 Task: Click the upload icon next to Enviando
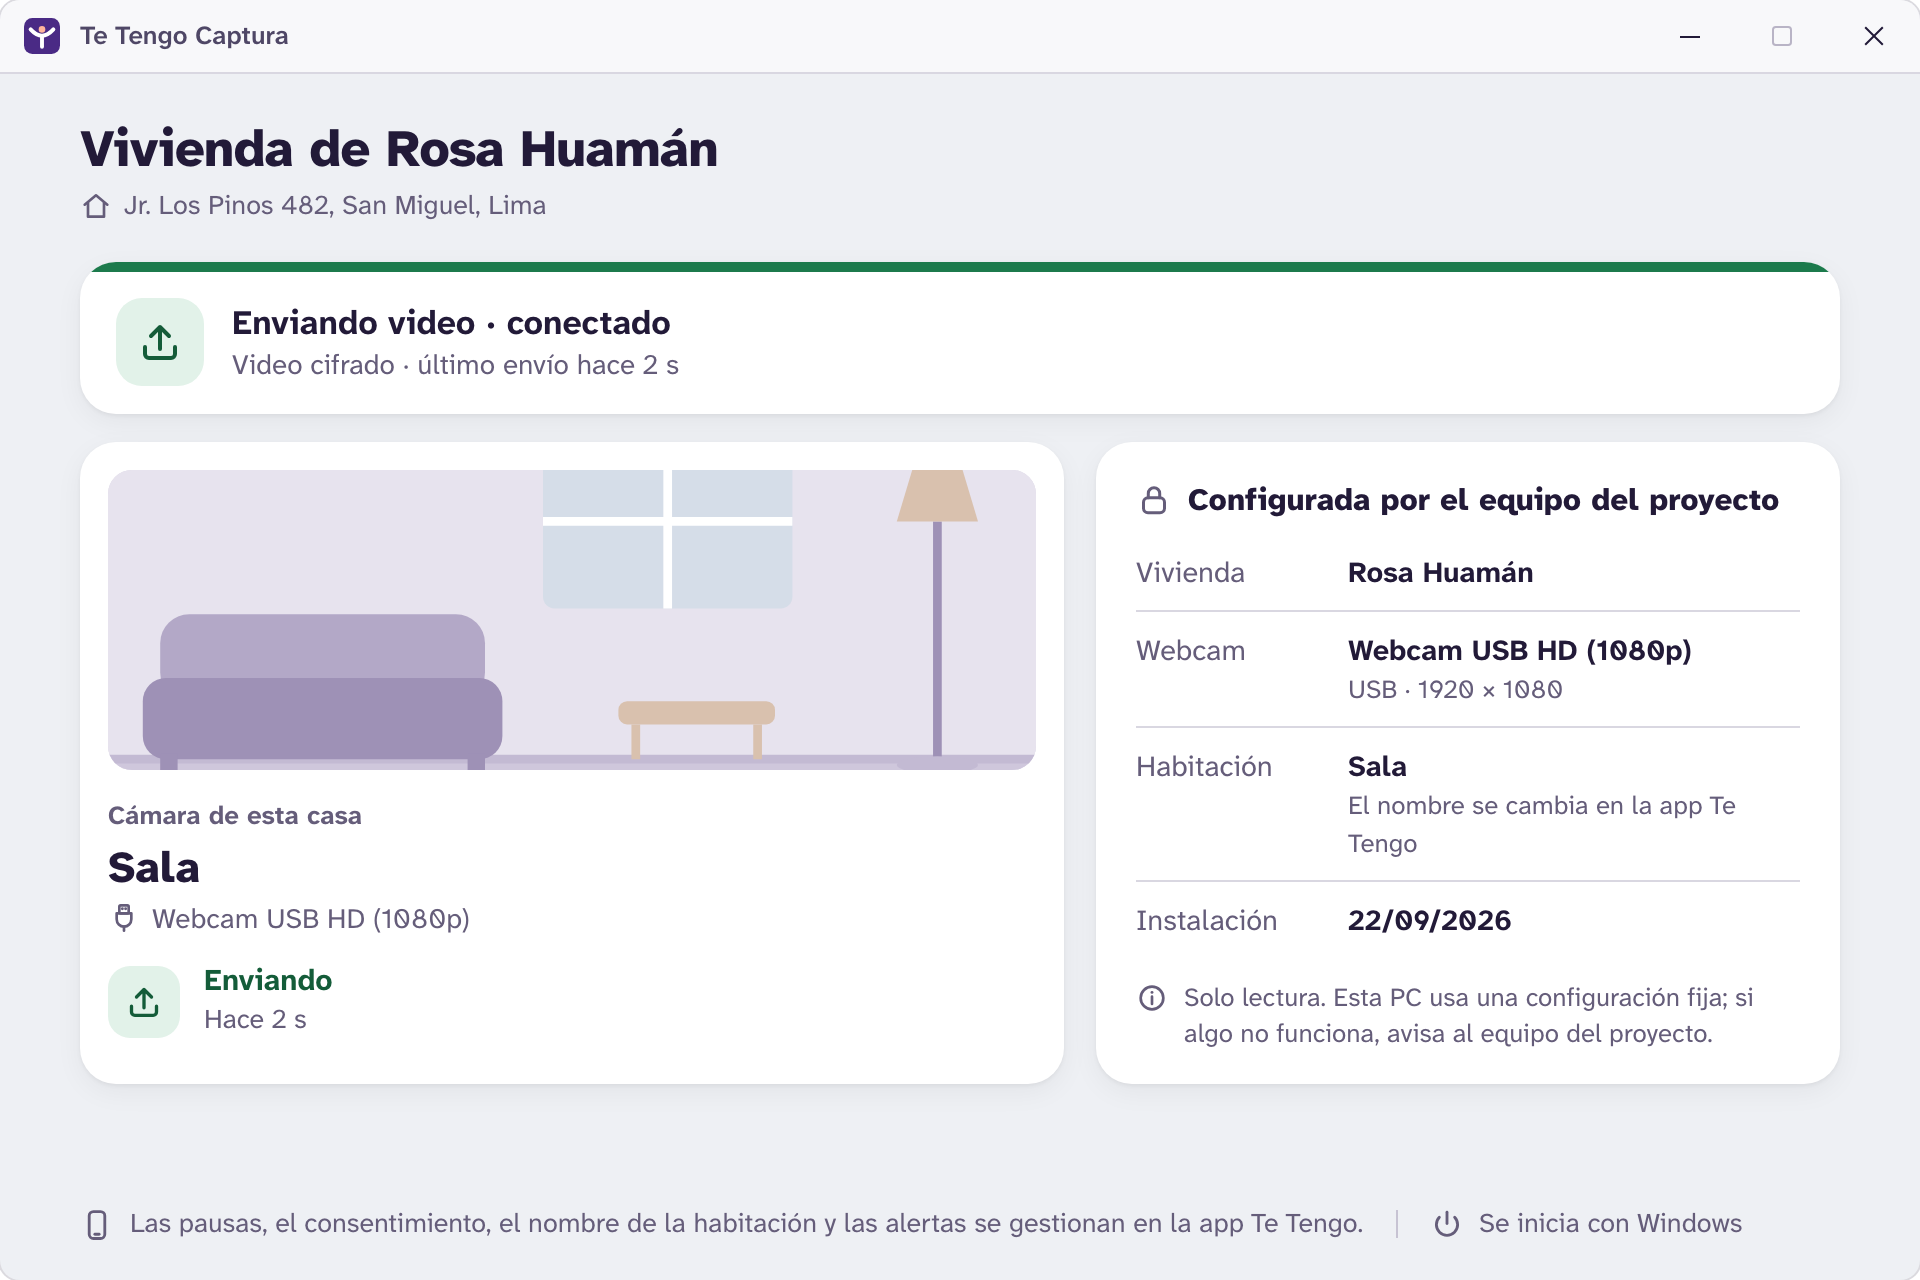[144, 1002]
